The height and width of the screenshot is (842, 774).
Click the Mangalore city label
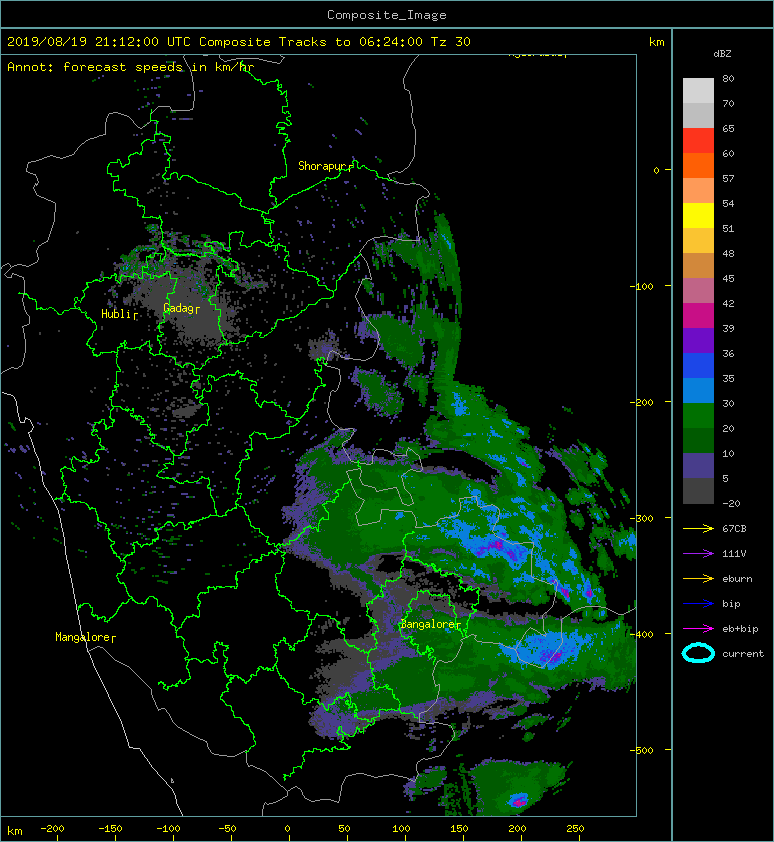click(82, 637)
